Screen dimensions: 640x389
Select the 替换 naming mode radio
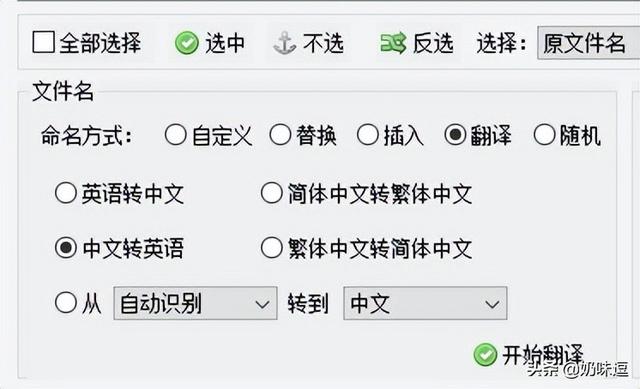click(x=280, y=135)
